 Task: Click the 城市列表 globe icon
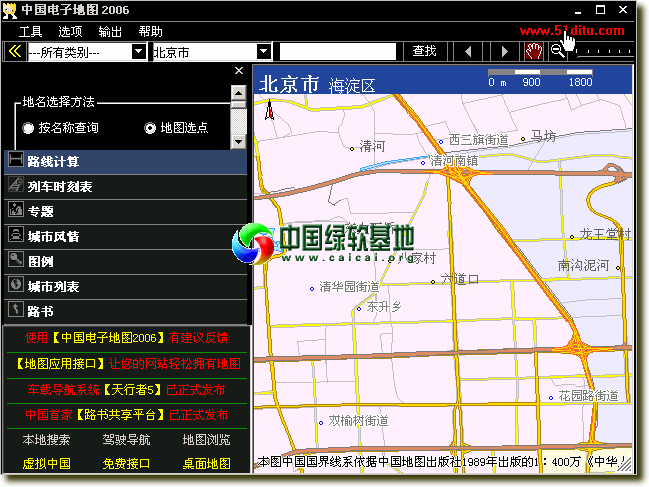pos(16,285)
